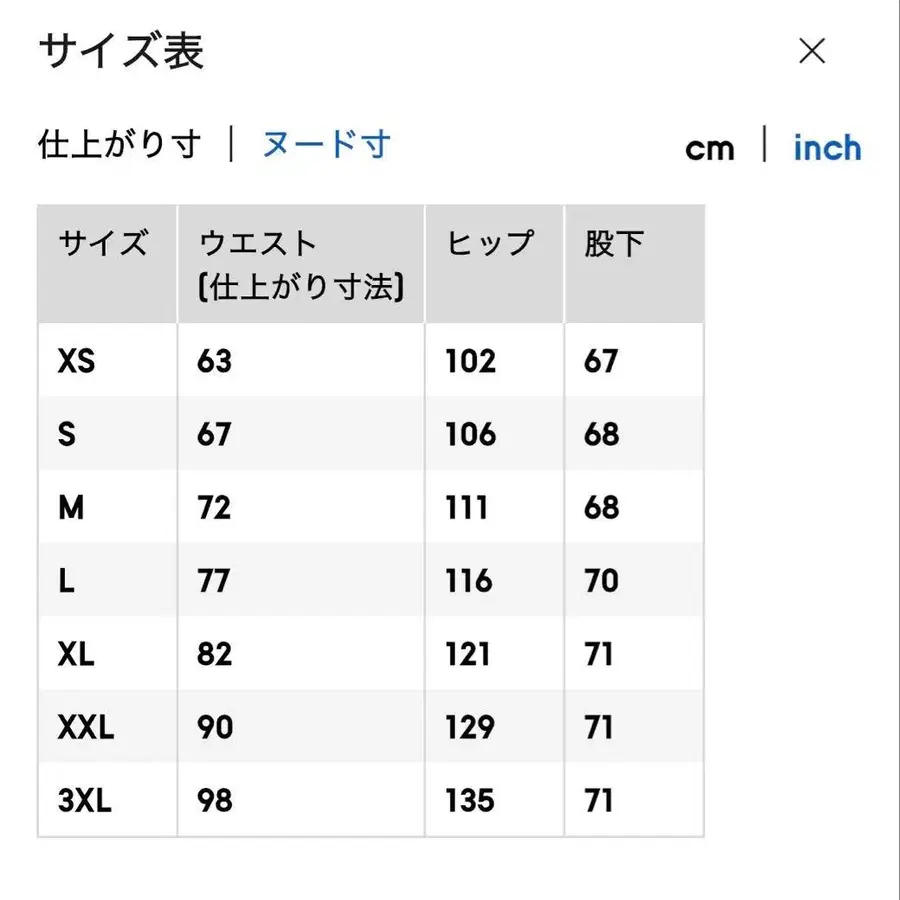
Task: Click the waist value 72 for size M
Action: click(217, 507)
